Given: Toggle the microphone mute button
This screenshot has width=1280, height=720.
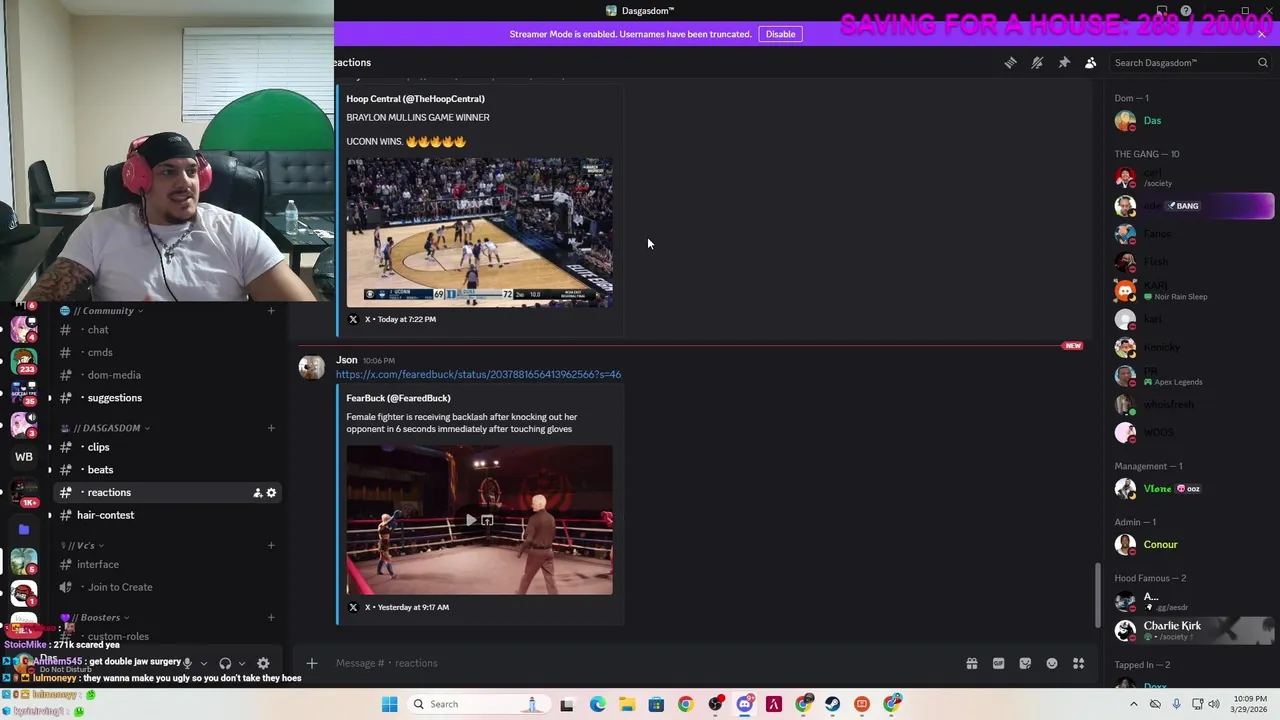Looking at the screenshot, I should [187, 663].
